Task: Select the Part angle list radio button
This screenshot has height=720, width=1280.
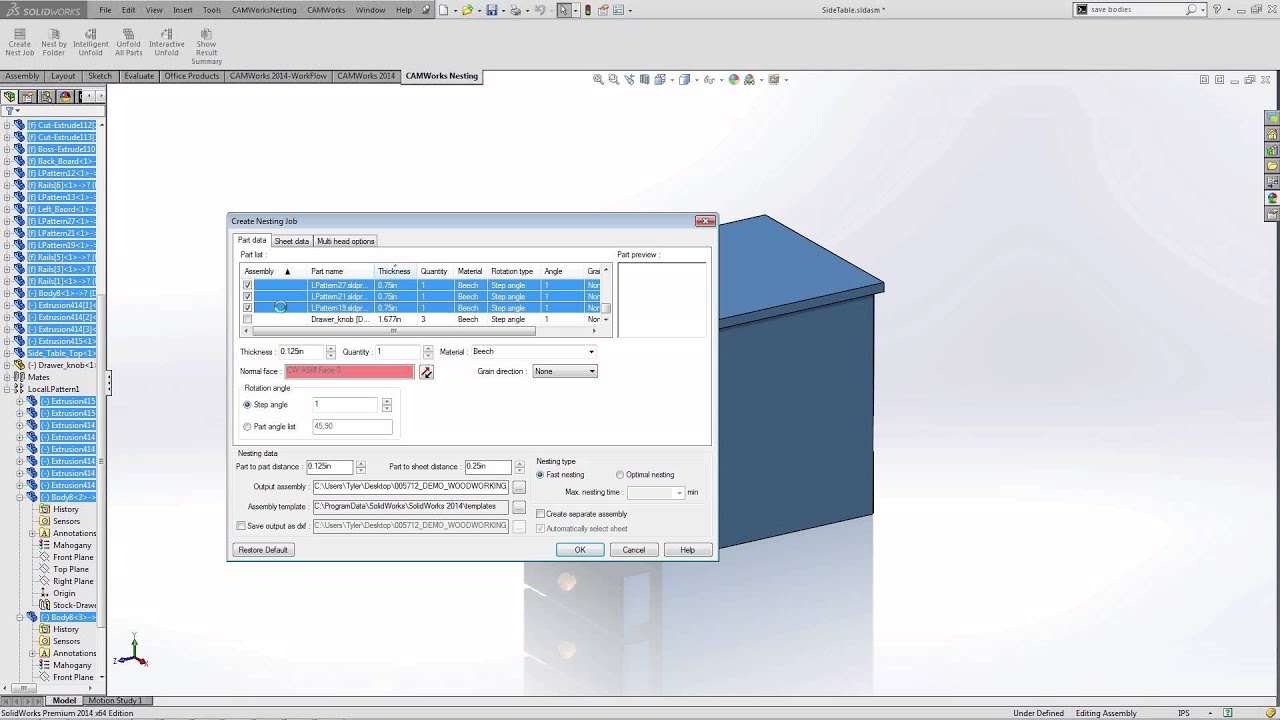Action: point(247,427)
